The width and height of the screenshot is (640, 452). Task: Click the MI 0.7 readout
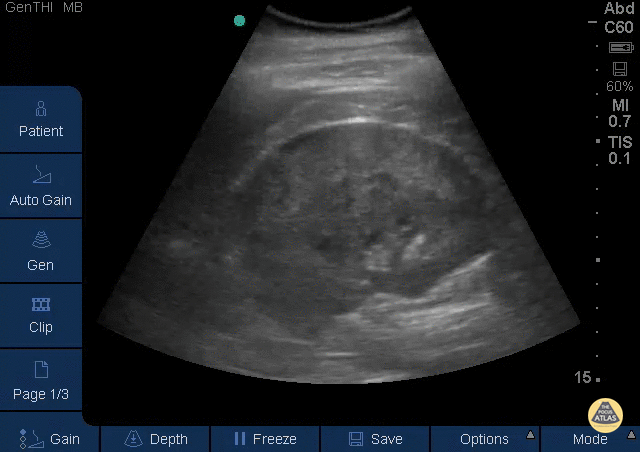pyautogui.click(x=620, y=113)
